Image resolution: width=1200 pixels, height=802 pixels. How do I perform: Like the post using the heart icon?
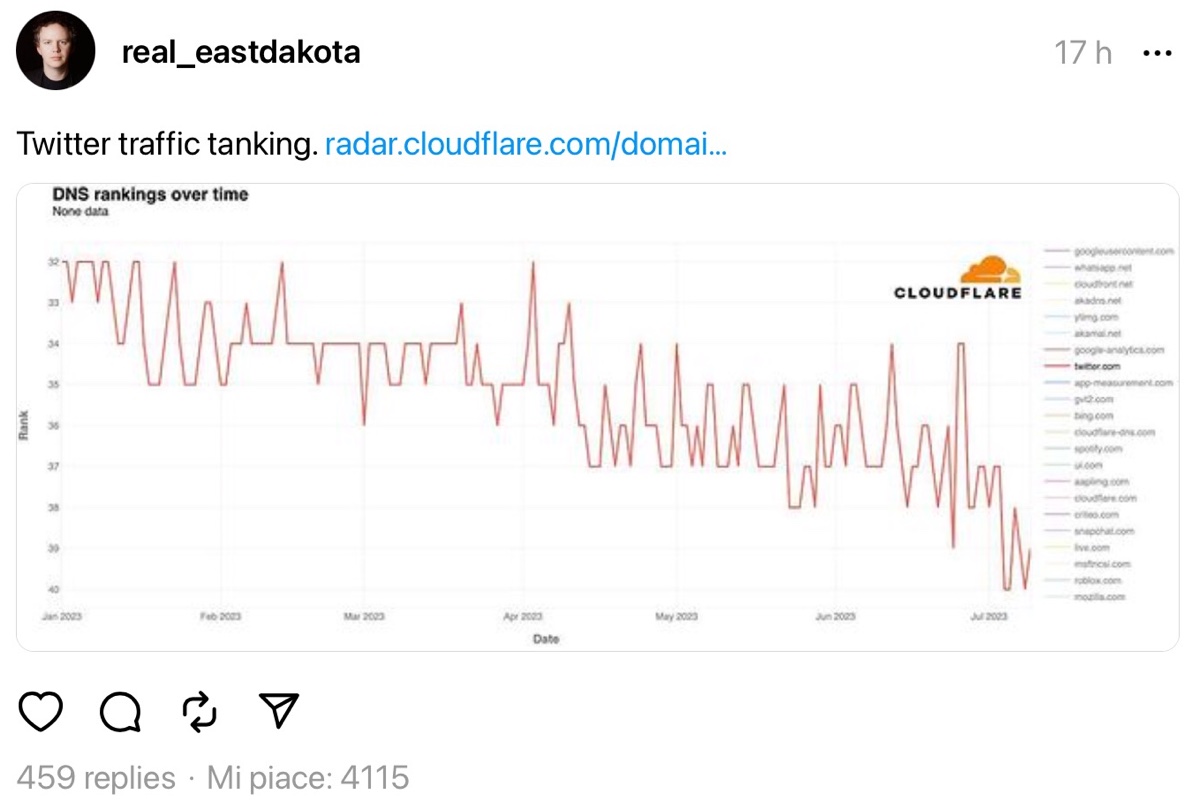40,712
